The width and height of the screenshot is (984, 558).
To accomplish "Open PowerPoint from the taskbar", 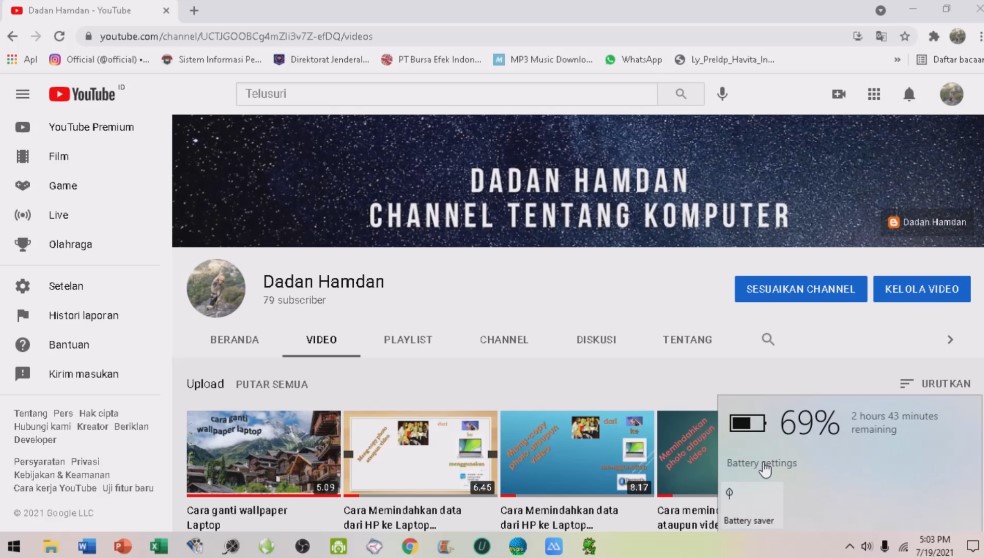I will pyautogui.click(x=122, y=546).
